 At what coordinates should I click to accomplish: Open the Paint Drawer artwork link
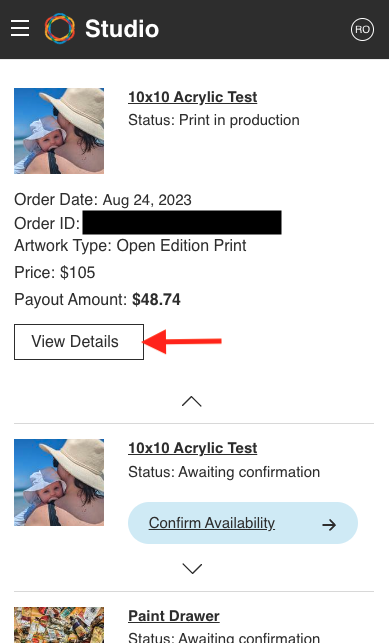tap(173, 616)
